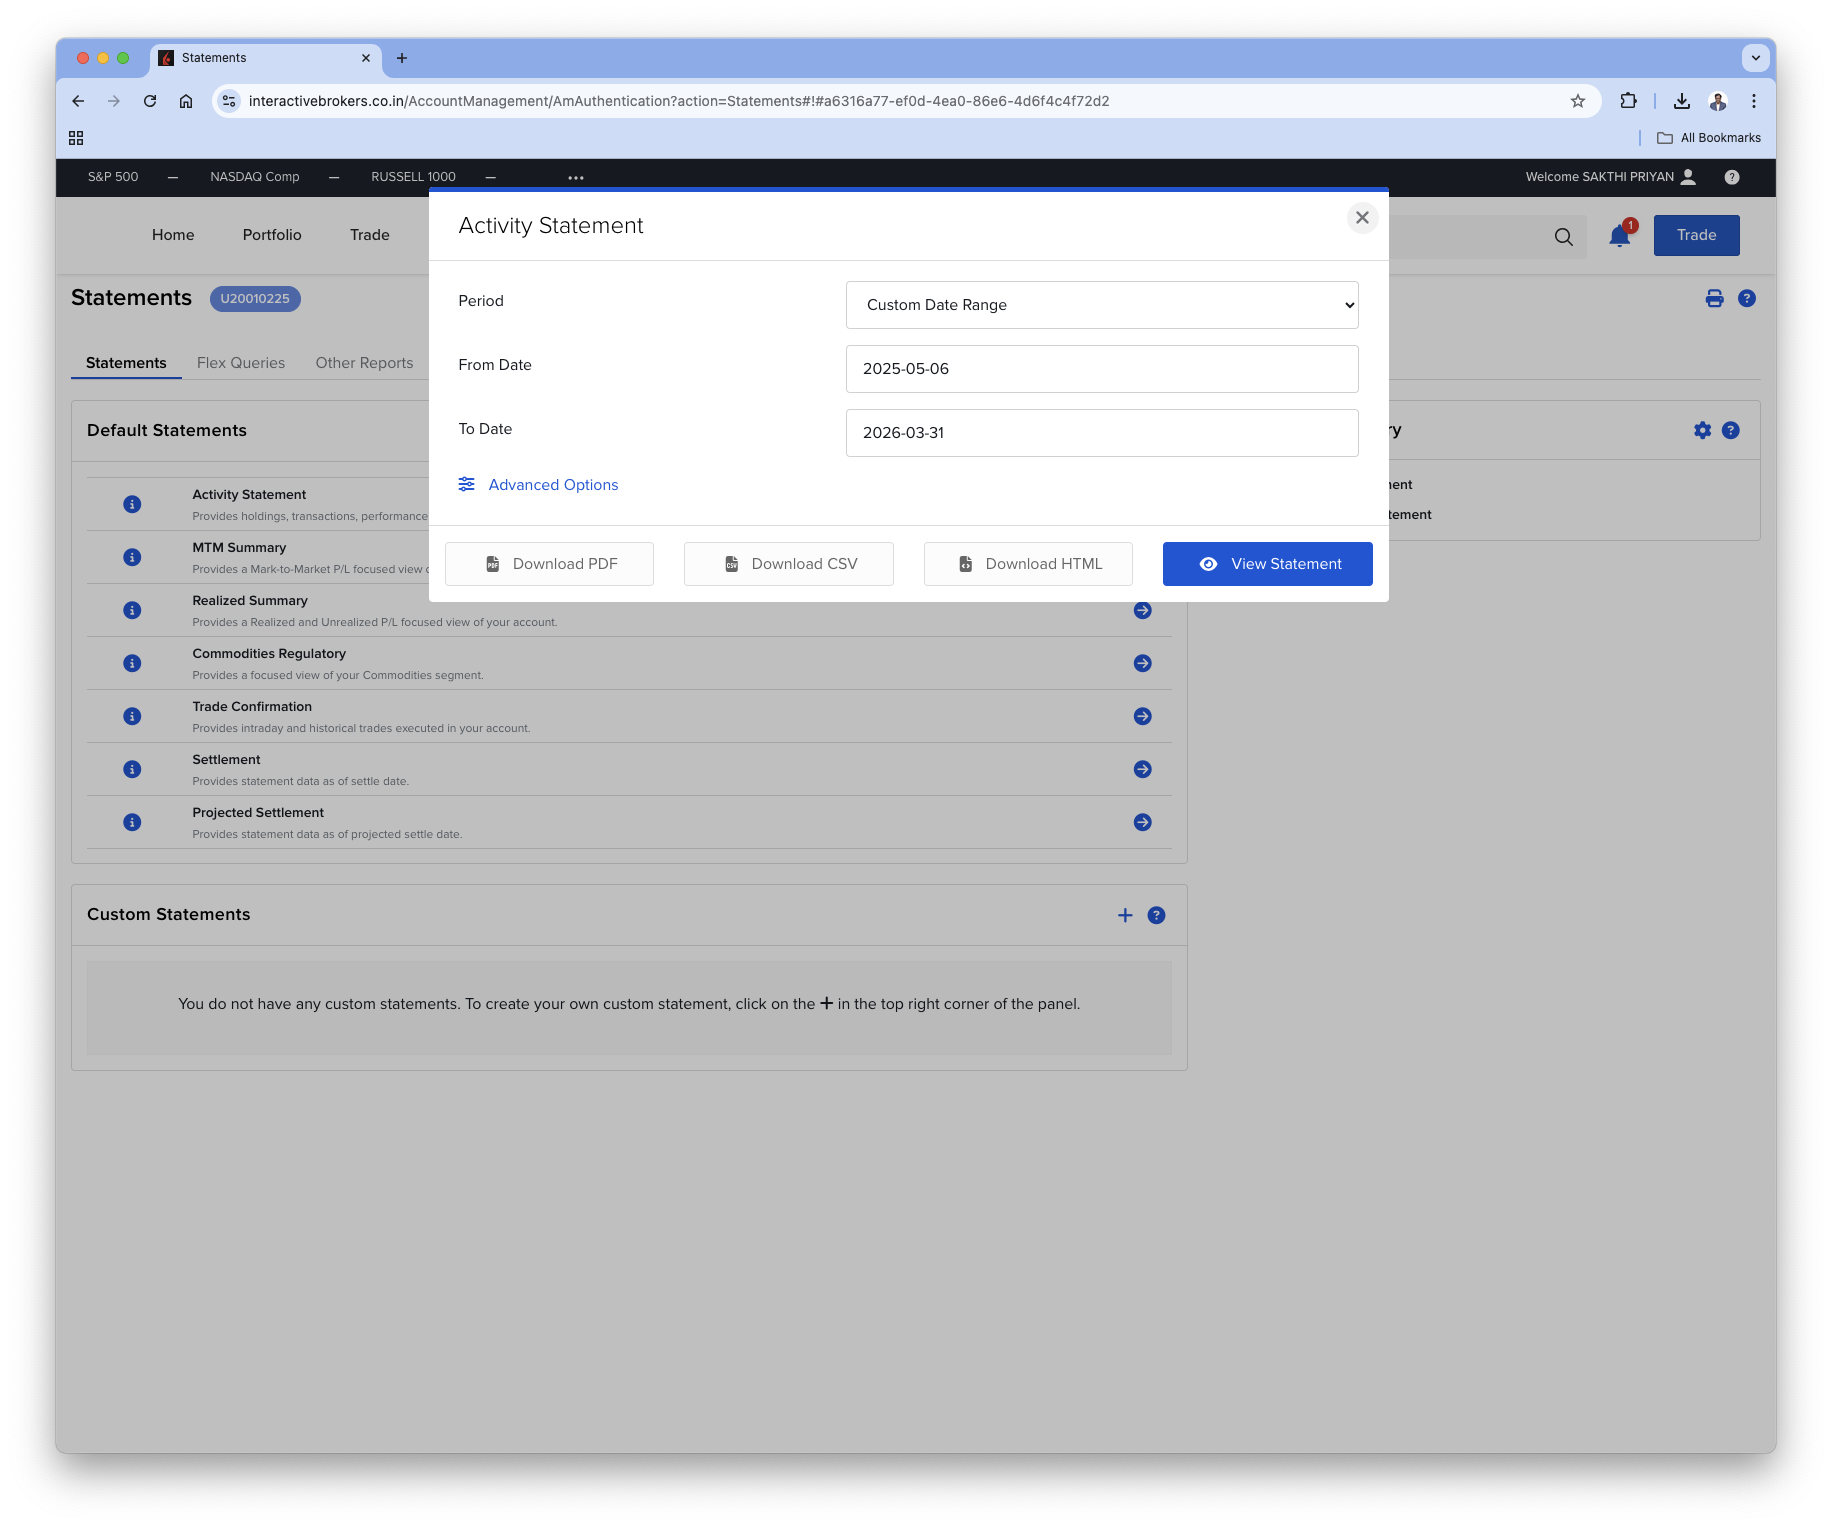Open the ellipsis menu in the ticker bar
Viewport: 1832px width, 1527px height.
(x=575, y=177)
